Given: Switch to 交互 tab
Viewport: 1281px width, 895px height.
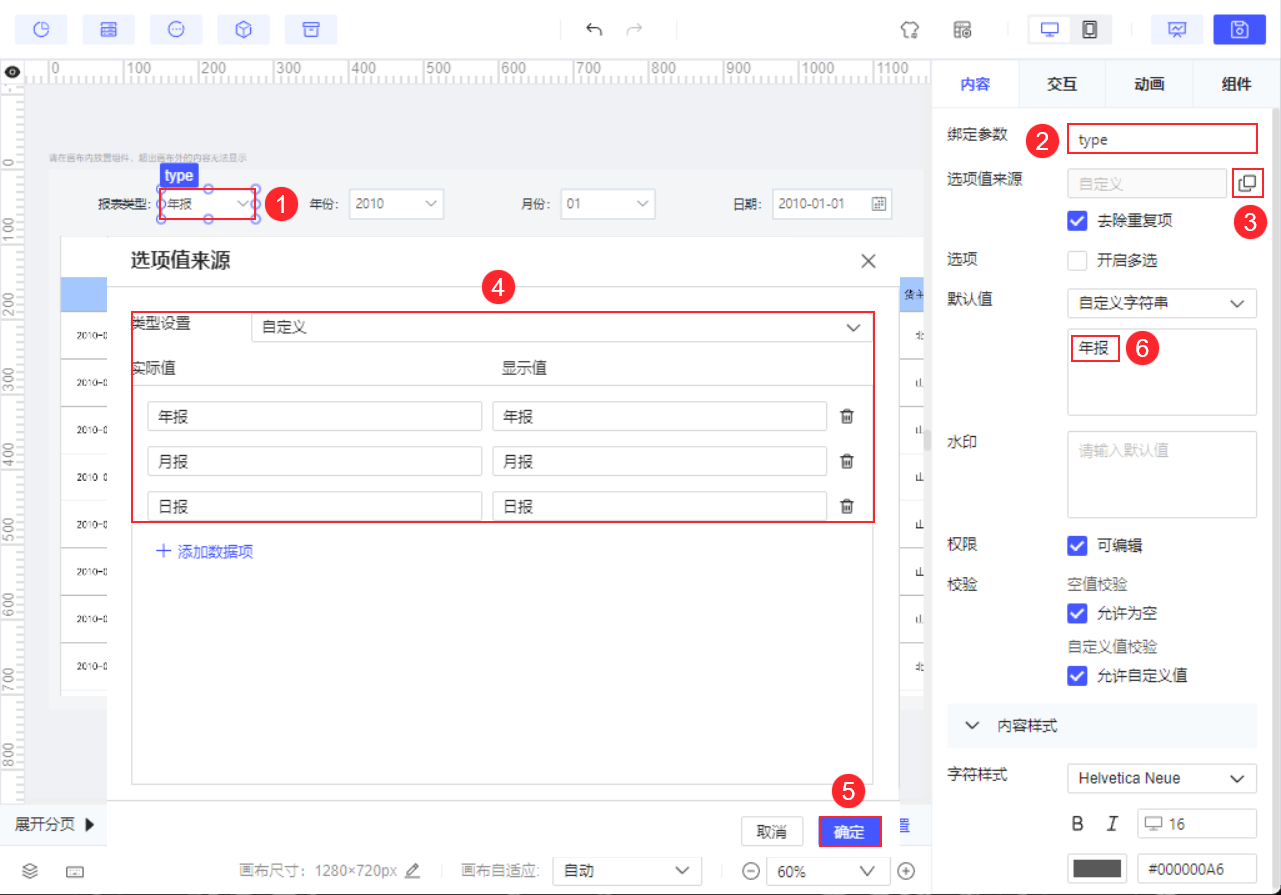Looking at the screenshot, I should tap(1062, 84).
